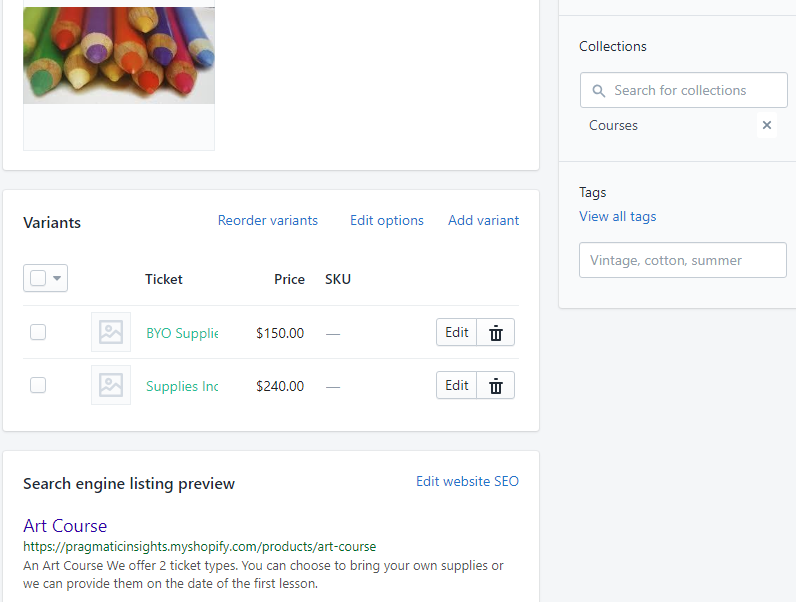Toggle the select-all variants checkbox
796x602 pixels.
coord(38,278)
